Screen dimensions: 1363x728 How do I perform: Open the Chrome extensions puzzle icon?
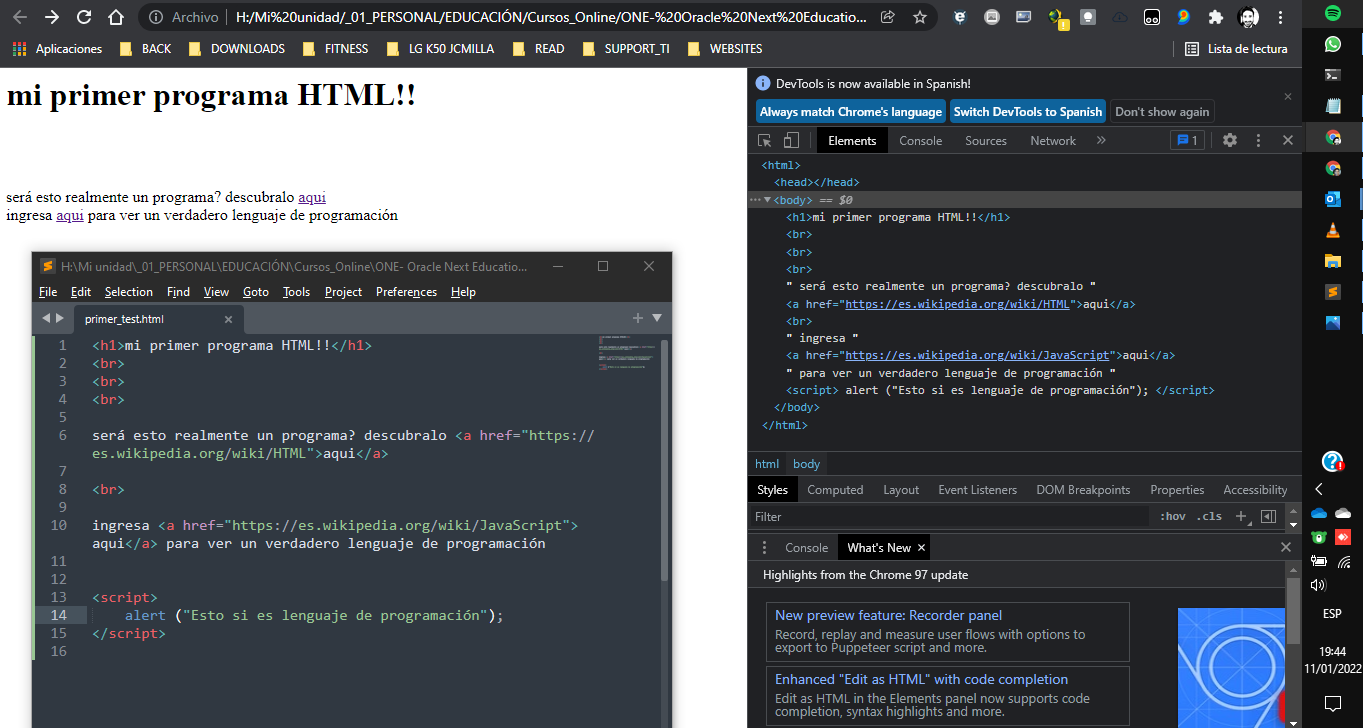pyautogui.click(x=1215, y=17)
